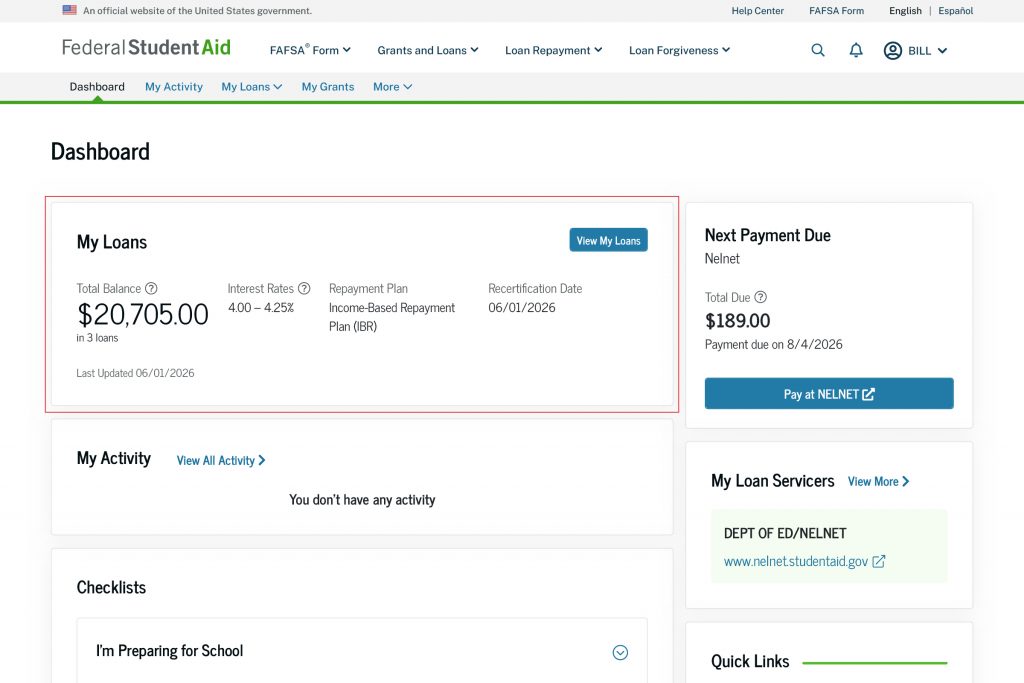Open View More loan servicers link
1024x683 pixels.
click(x=878, y=481)
